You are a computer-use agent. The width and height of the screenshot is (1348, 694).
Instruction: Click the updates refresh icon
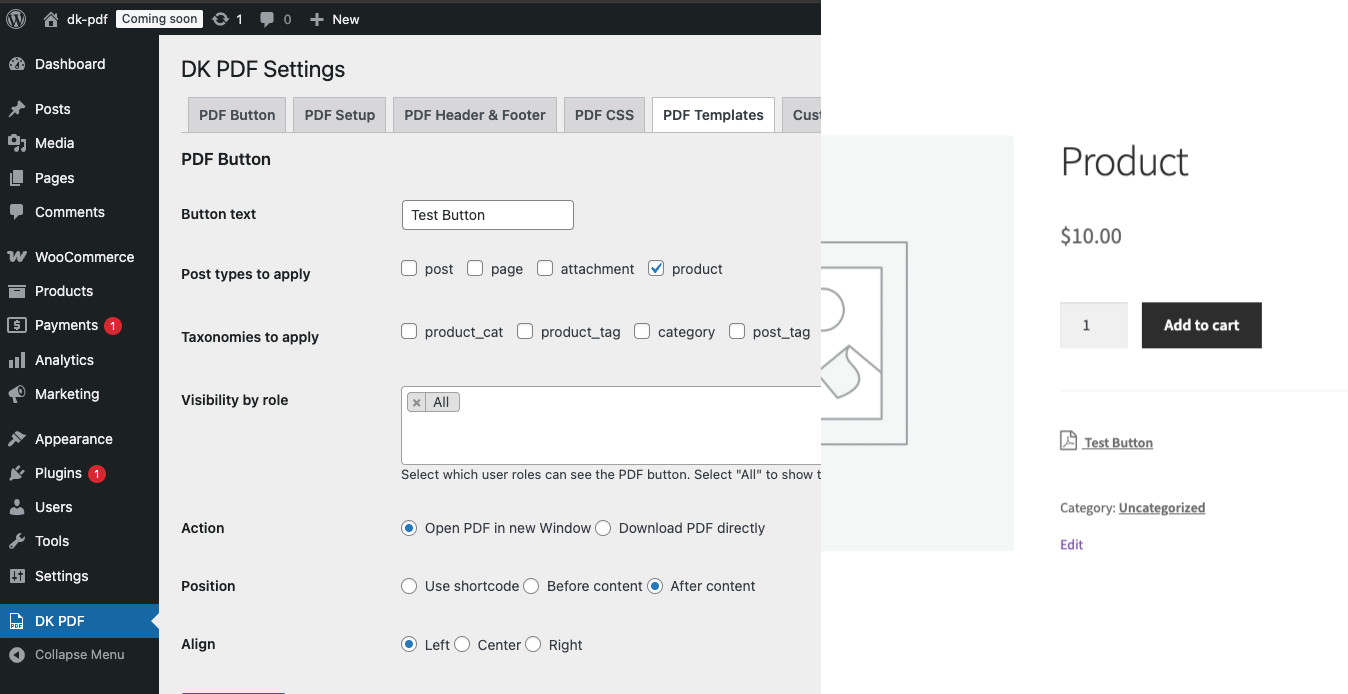[x=220, y=19]
